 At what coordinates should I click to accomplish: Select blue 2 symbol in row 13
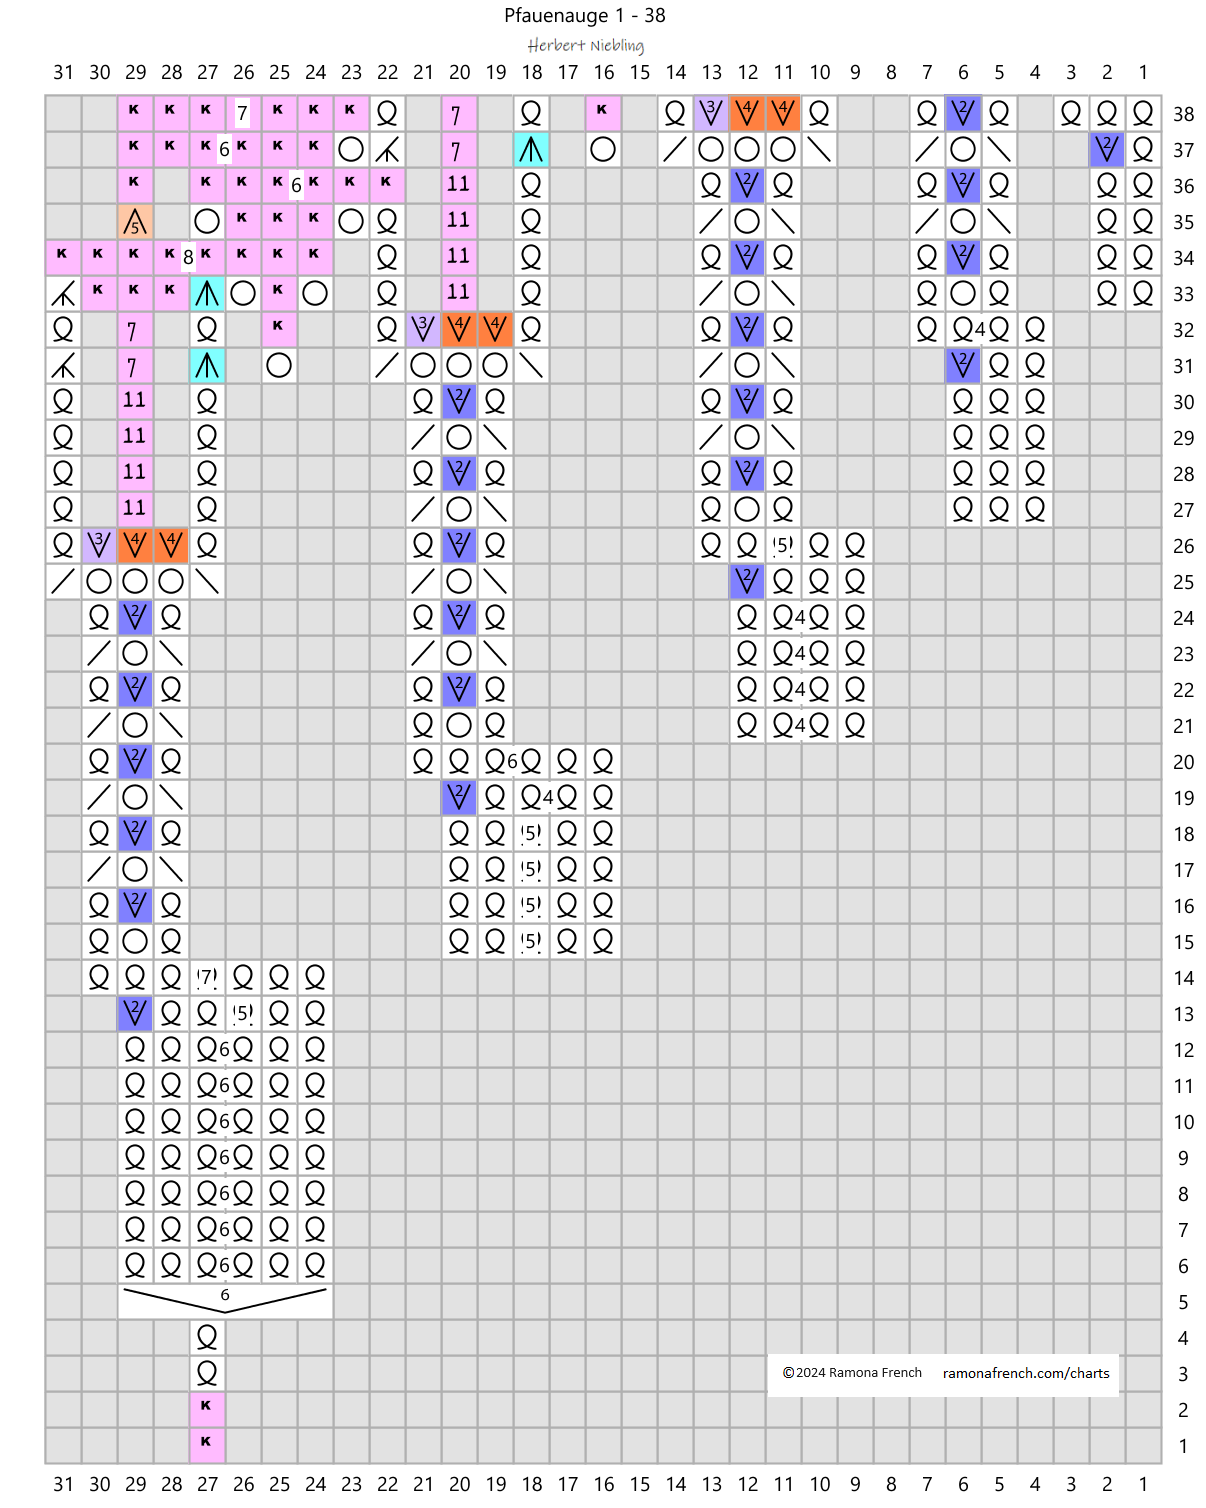[135, 1013]
